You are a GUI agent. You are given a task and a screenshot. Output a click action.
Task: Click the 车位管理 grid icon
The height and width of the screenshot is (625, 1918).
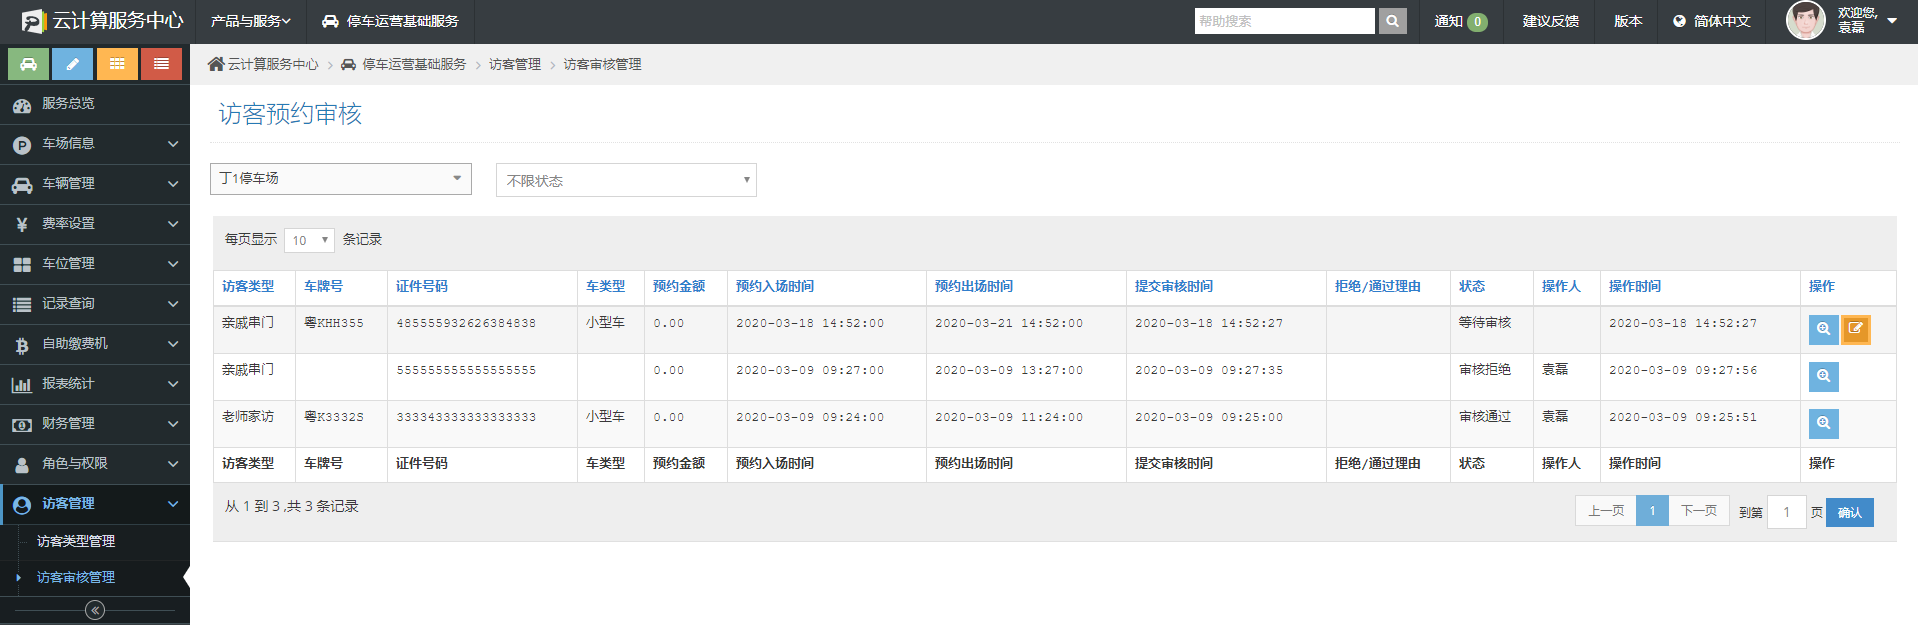[22, 264]
